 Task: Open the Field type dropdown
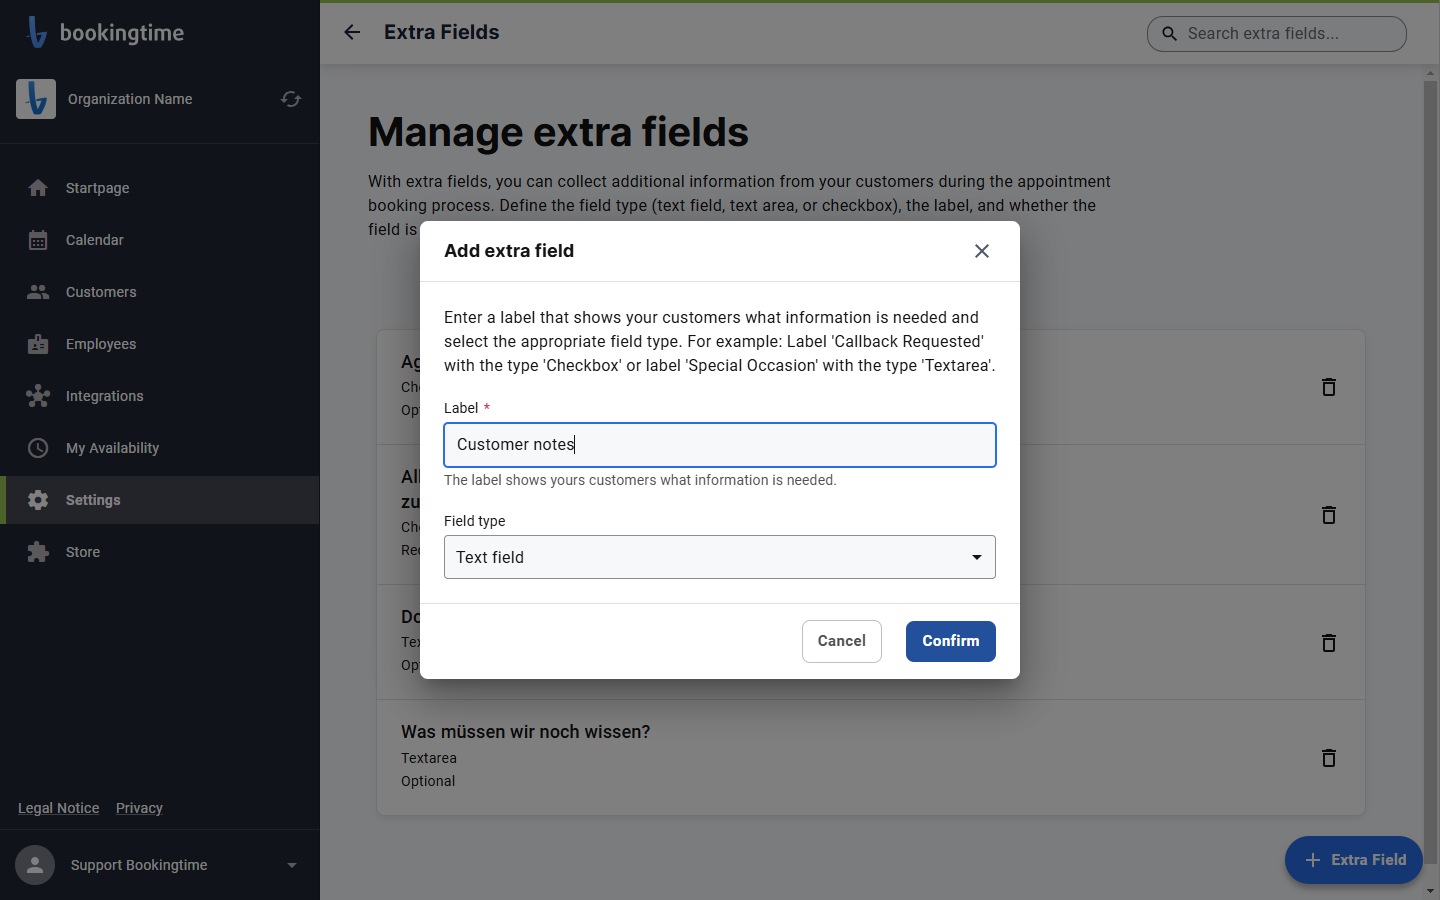click(x=720, y=557)
